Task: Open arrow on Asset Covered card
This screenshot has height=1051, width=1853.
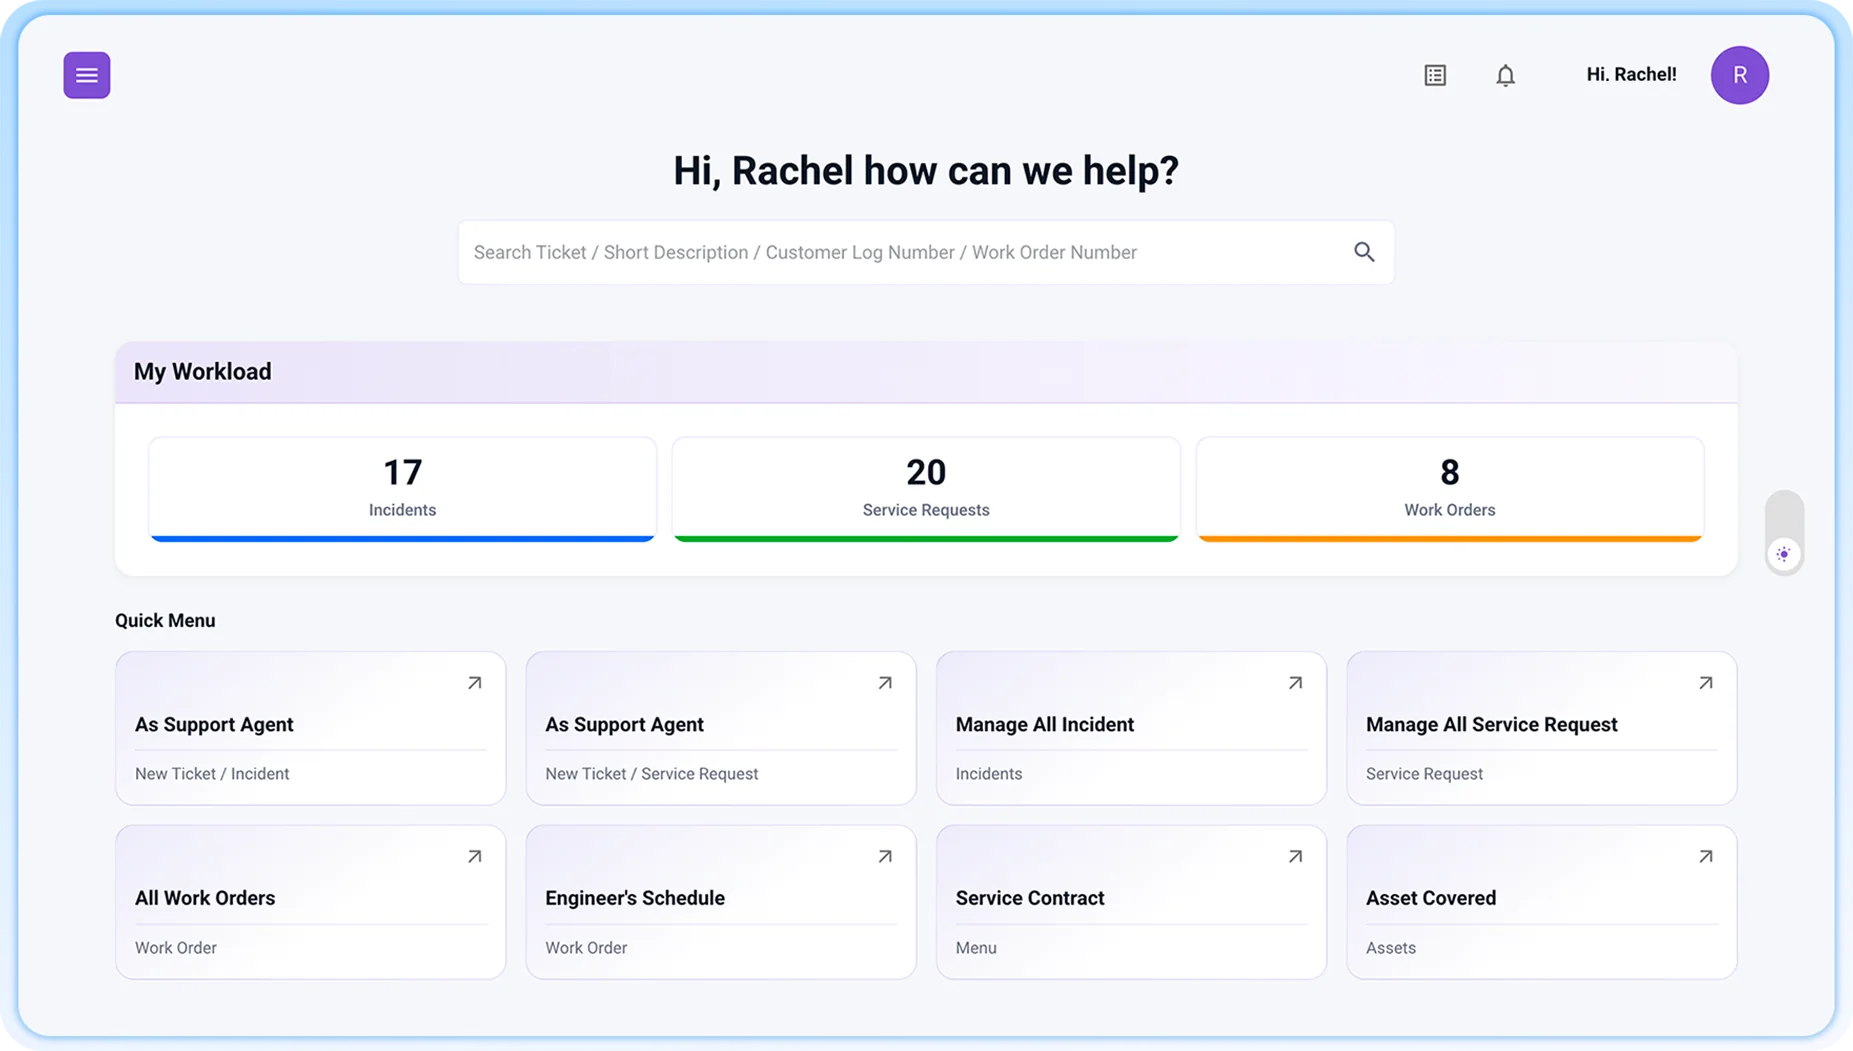Action: tap(1706, 857)
